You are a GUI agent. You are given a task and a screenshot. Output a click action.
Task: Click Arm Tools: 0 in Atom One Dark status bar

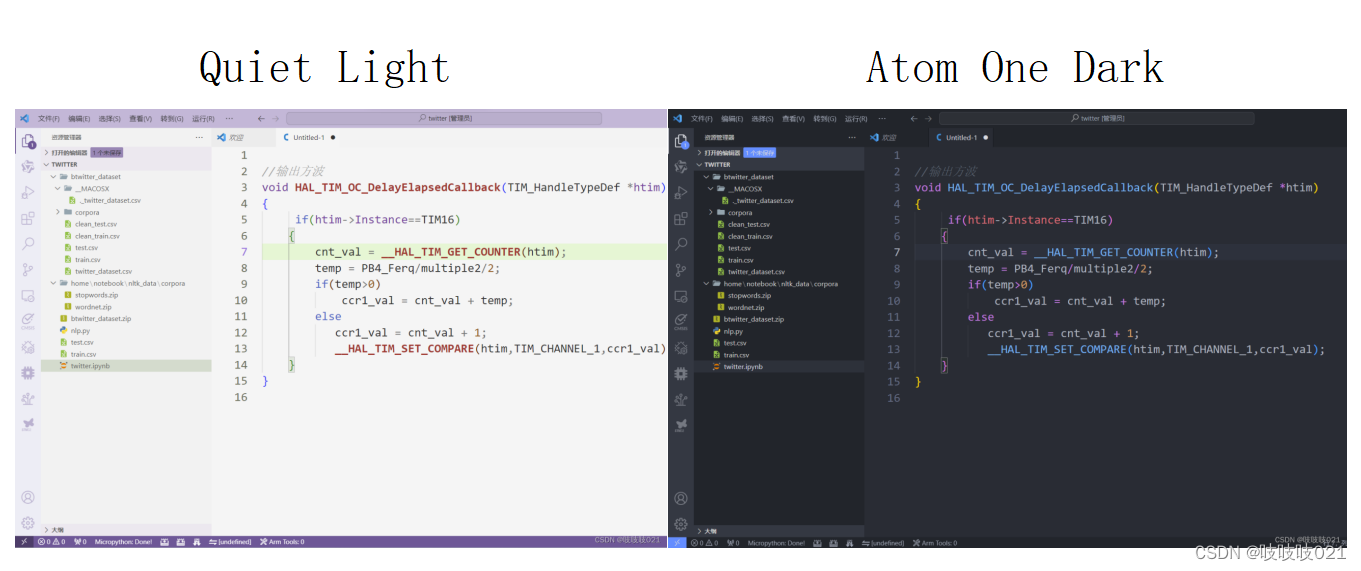pyautogui.click(x=934, y=543)
